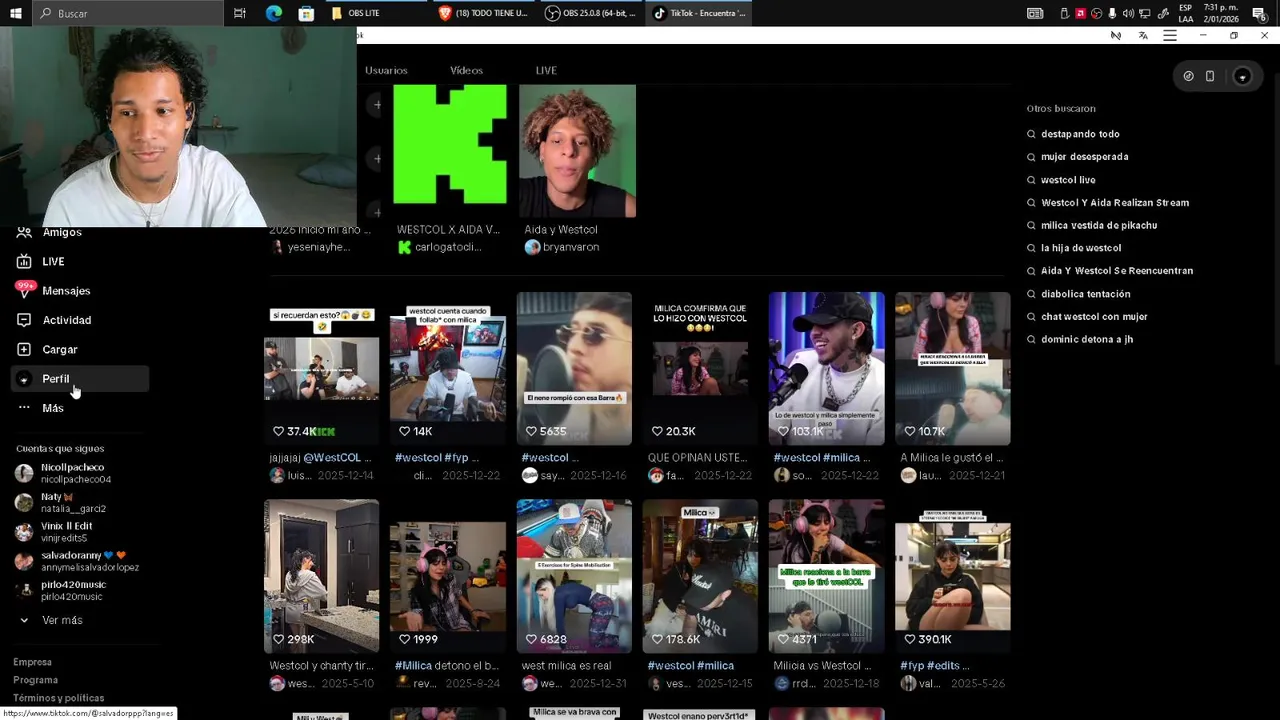Search suggestion 'mujer desesperada'
1280x720 pixels.
(x=1084, y=157)
